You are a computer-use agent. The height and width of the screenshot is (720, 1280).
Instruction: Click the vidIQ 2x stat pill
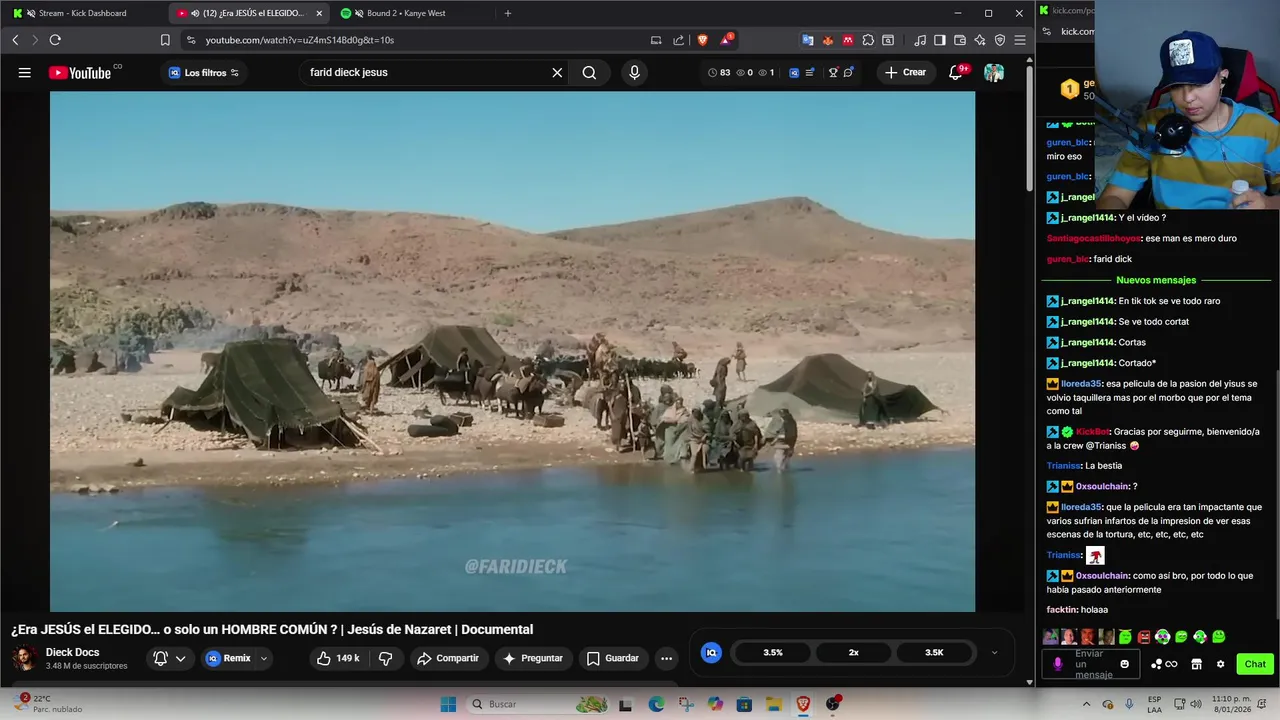pos(854,652)
